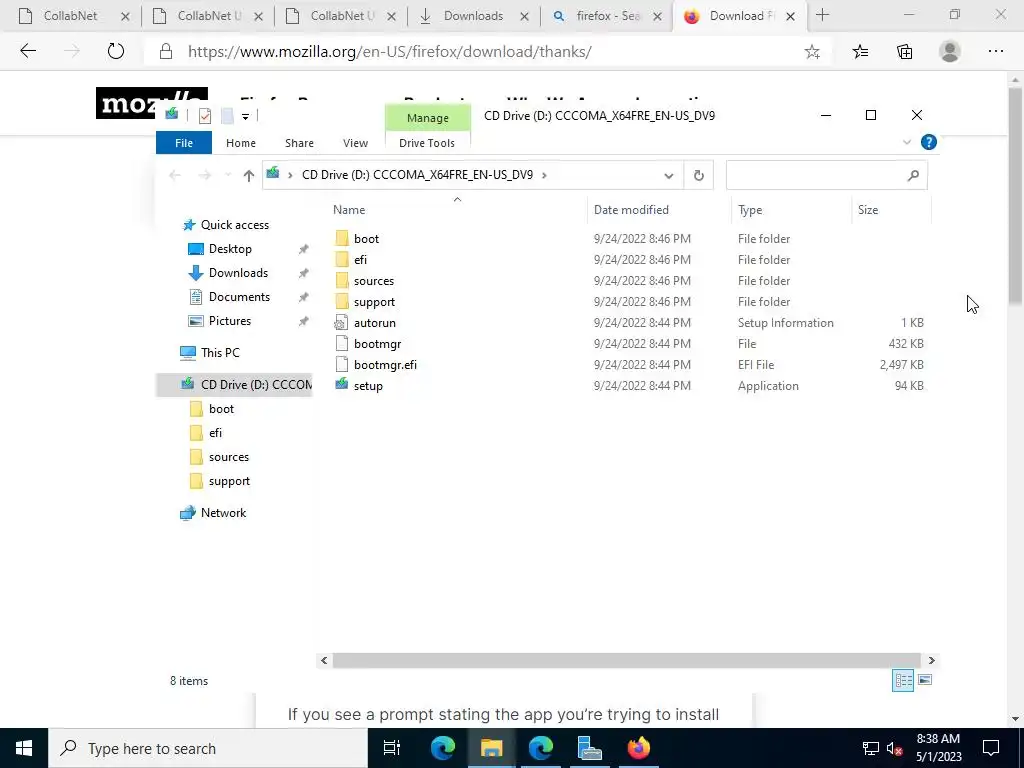
Task: Select Network in navigation pane
Action: point(223,513)
